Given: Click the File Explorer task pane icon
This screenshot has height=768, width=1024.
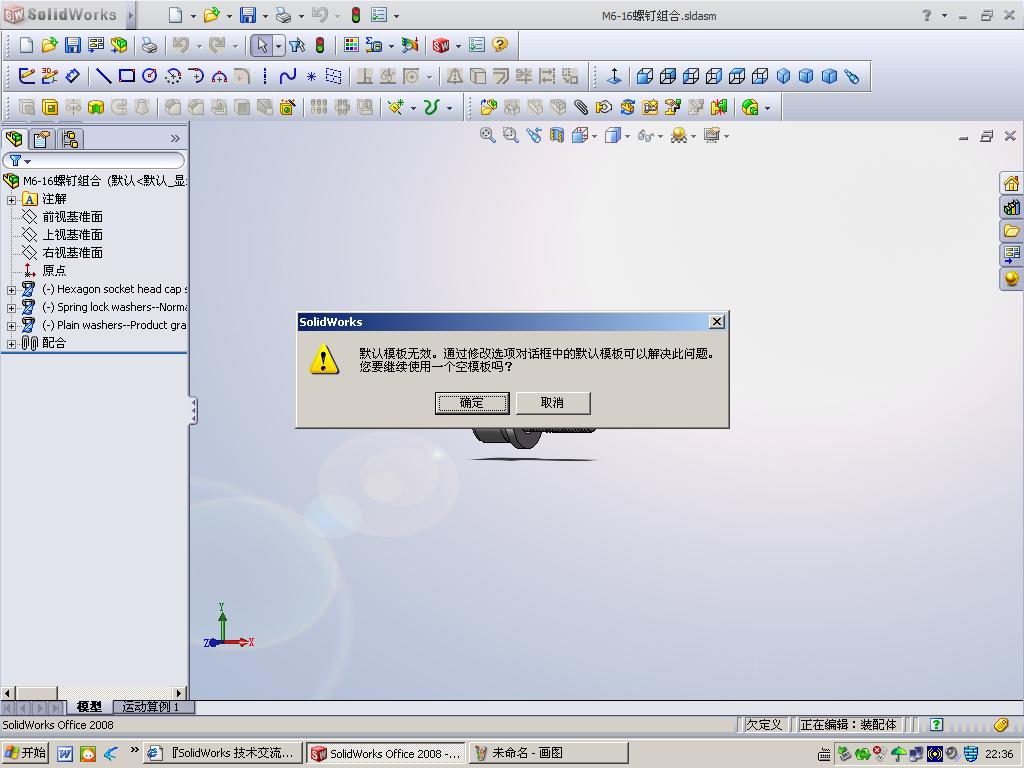Looking at the screenshot, I should coord(1011,231).
